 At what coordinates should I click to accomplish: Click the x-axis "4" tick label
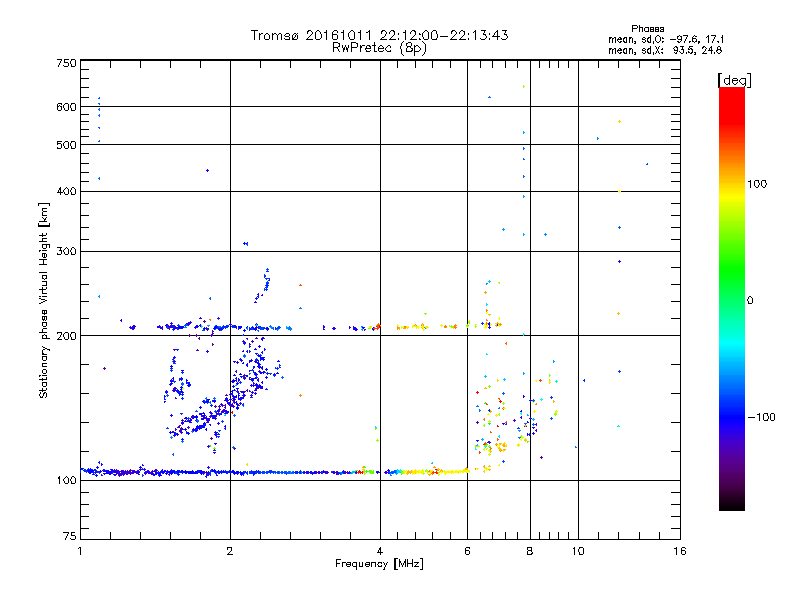[x=380, y=551]
